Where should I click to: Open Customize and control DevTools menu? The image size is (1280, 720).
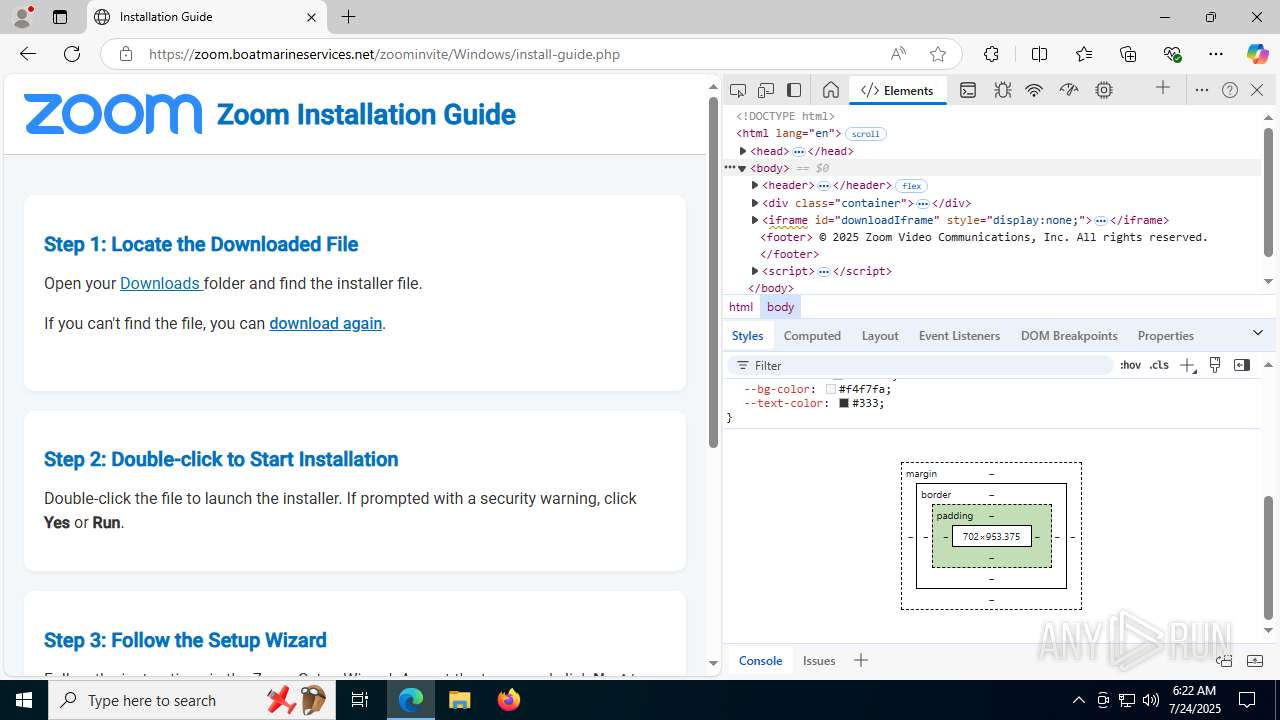click(x=1202, y=90)
